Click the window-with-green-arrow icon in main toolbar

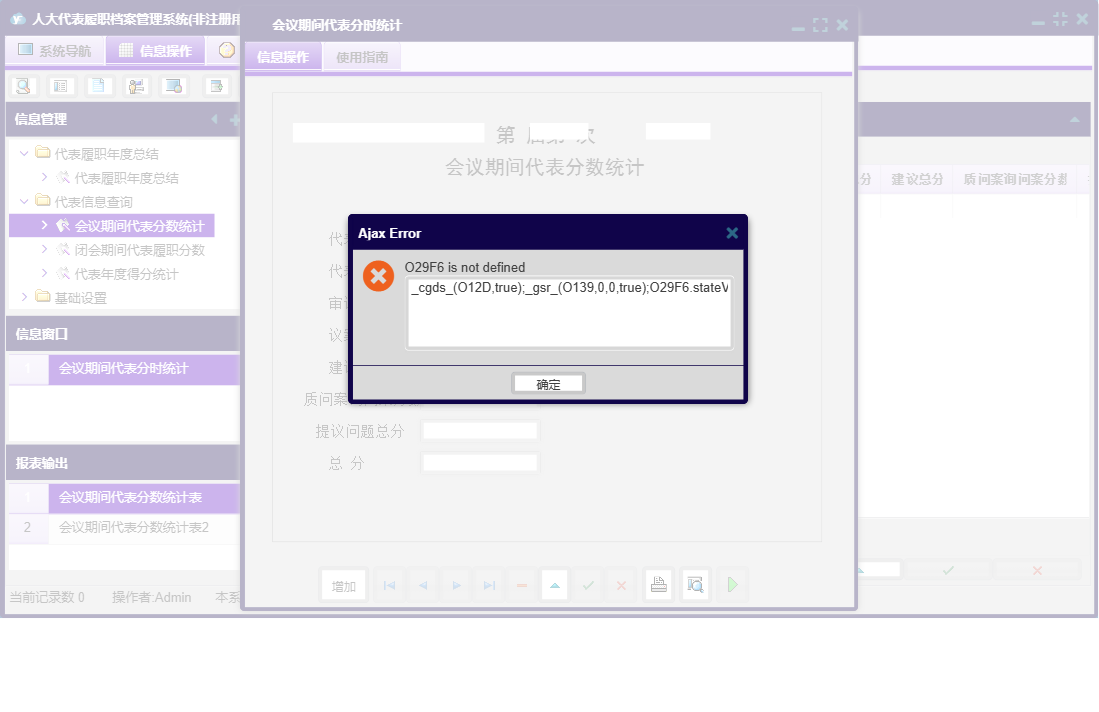(x=217, y=86)
